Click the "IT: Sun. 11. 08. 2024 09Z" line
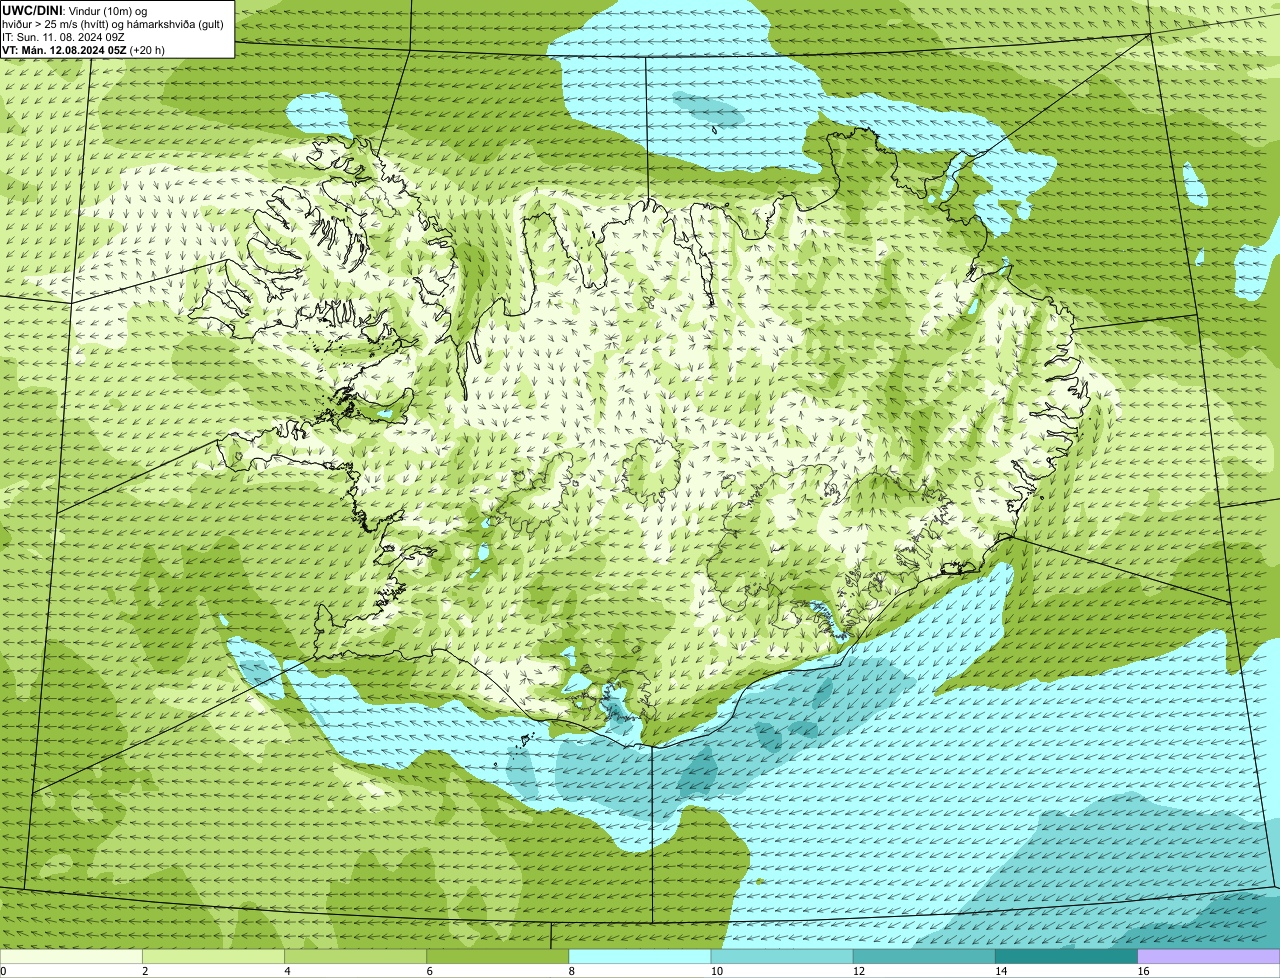Viewport: 1280px width, 978px height. pos(63,36)
